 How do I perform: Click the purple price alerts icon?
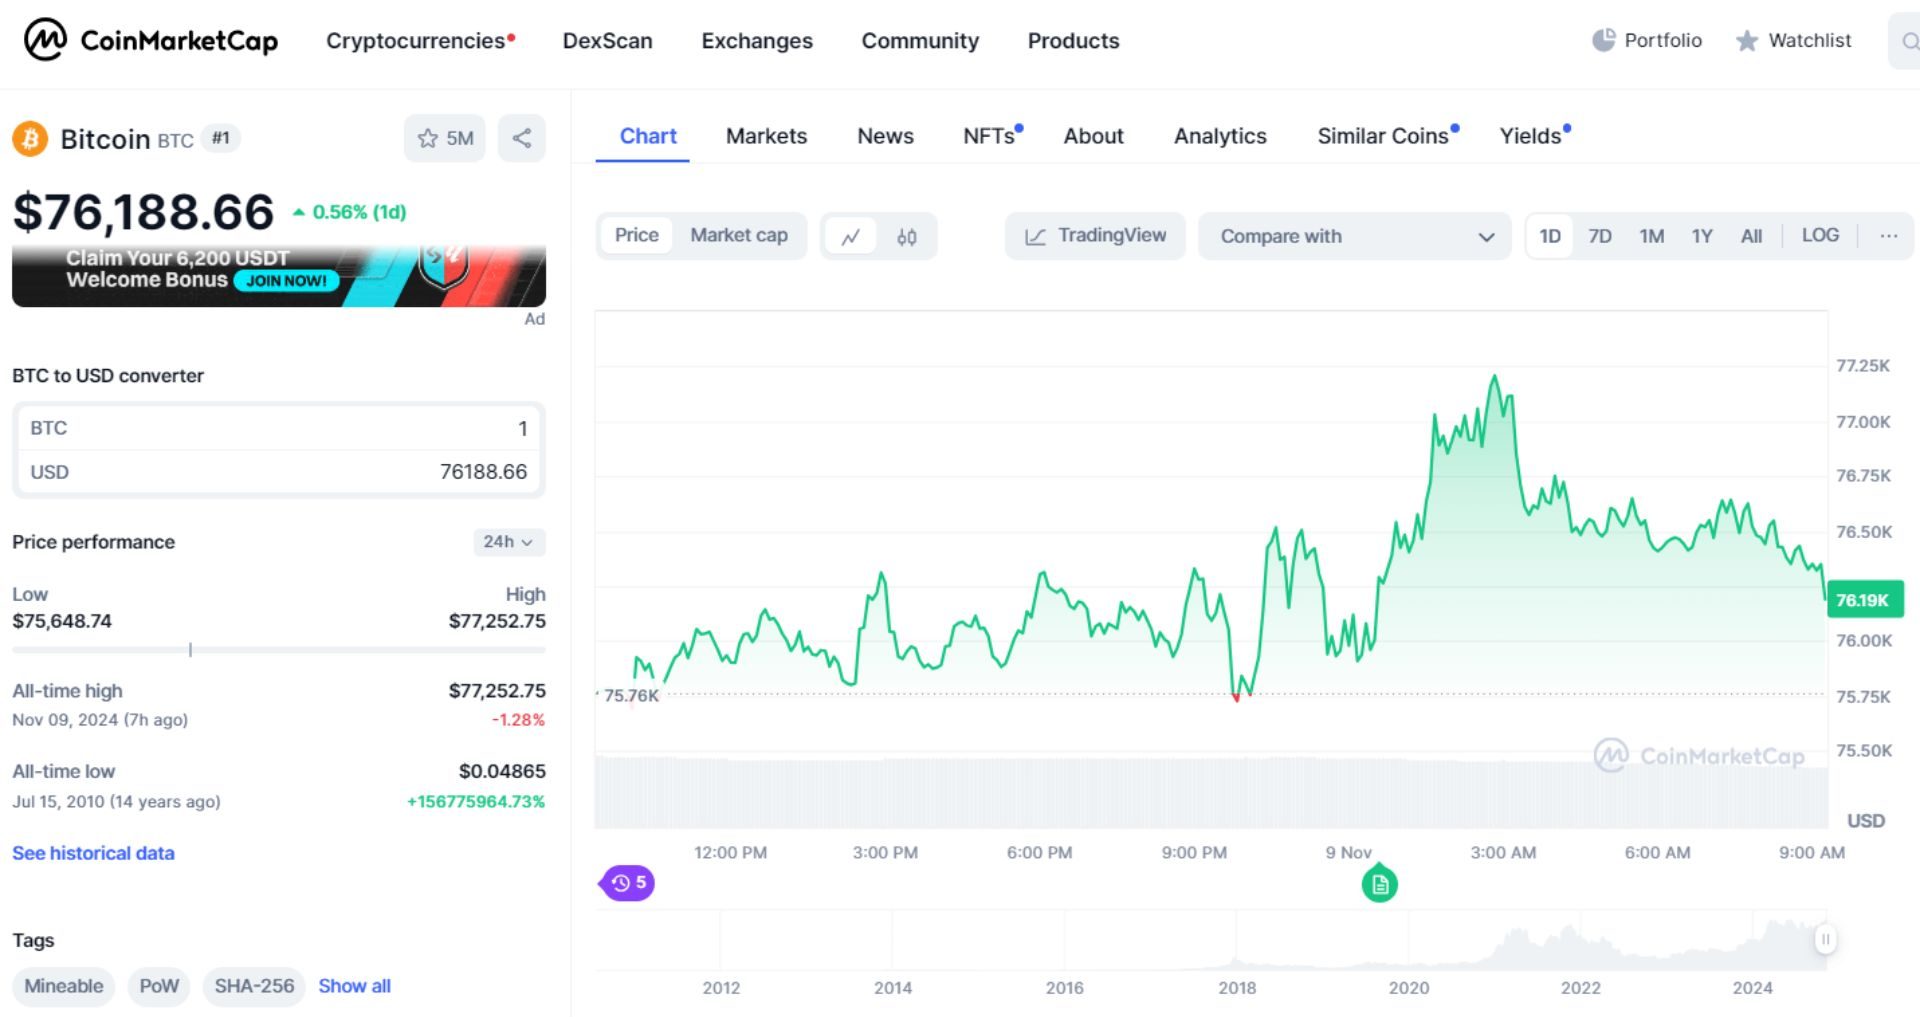coord(625,883)
